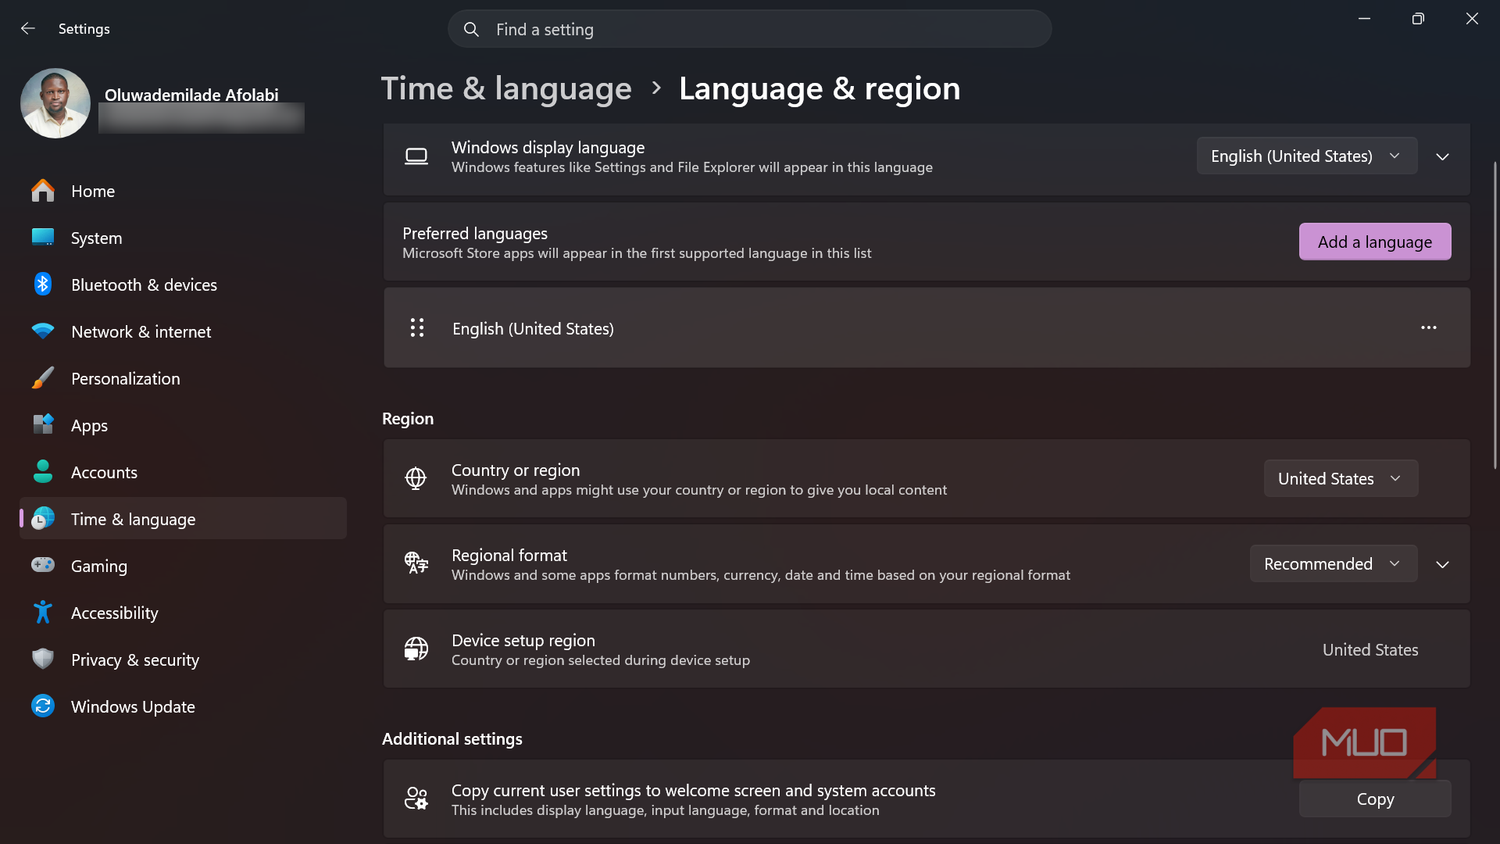This screenshot has height=844, width=1500.
Task: Click the System monitor icon
Action: coord(43,237)
